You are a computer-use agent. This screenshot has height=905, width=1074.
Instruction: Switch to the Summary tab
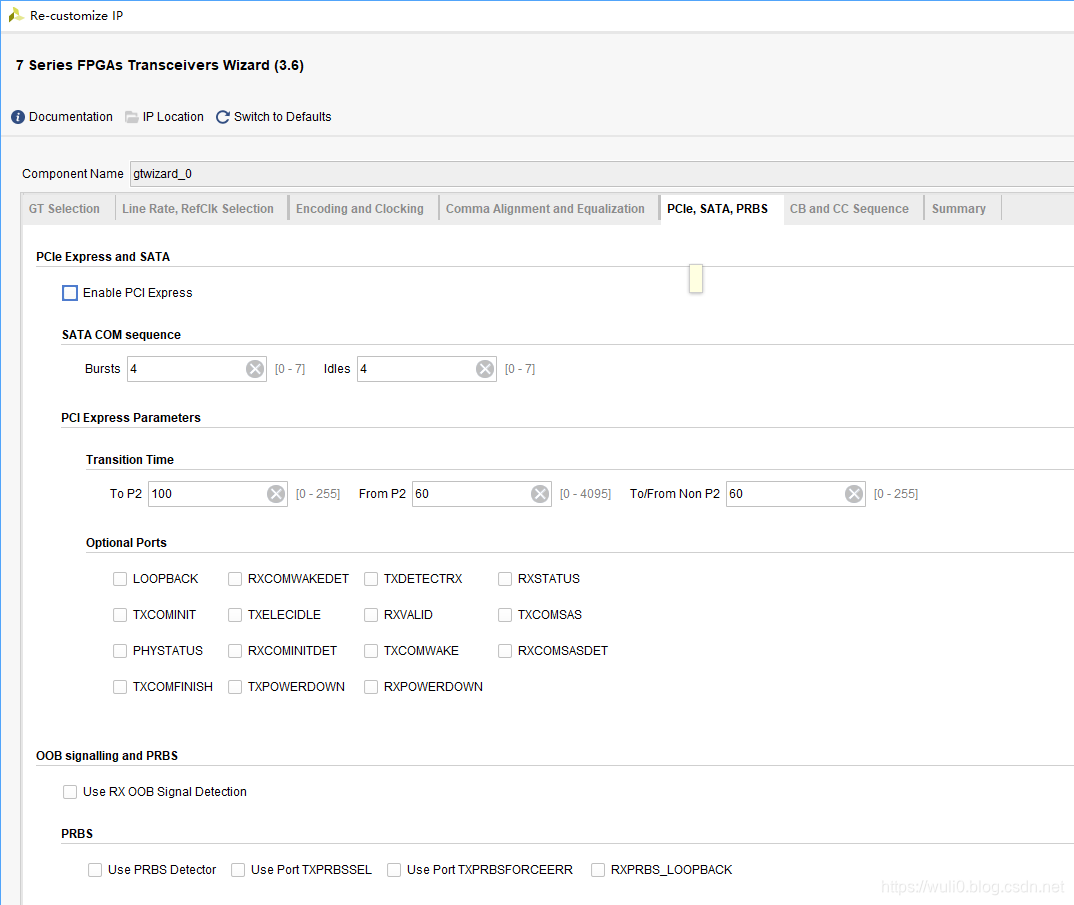[959, 209]
